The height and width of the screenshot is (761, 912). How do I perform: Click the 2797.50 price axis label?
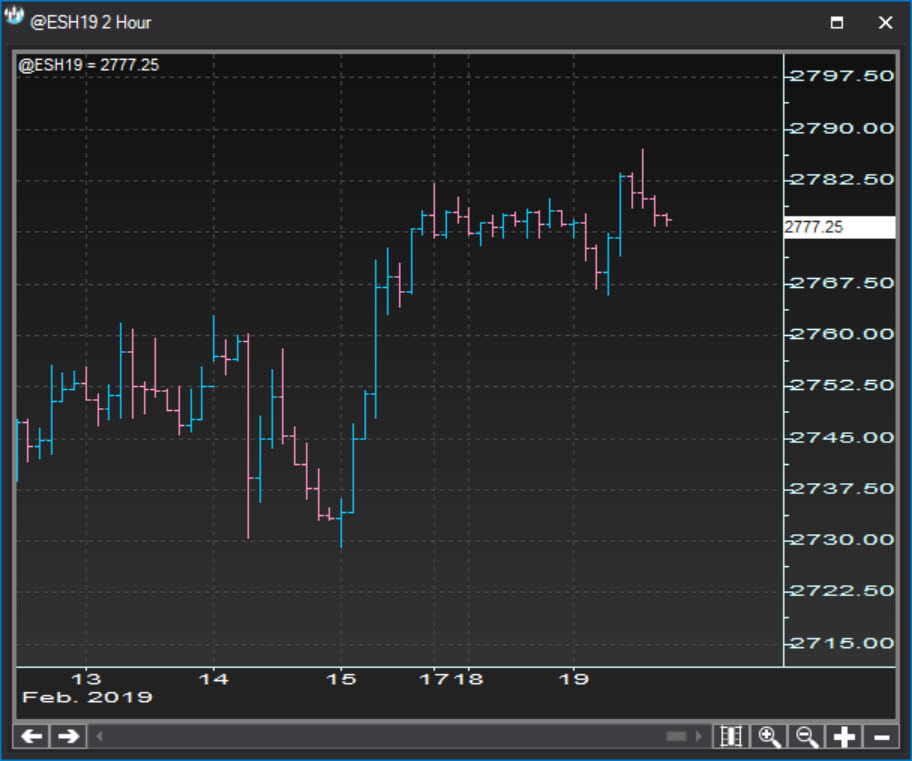pyautogui.click(x=842, y=76)
